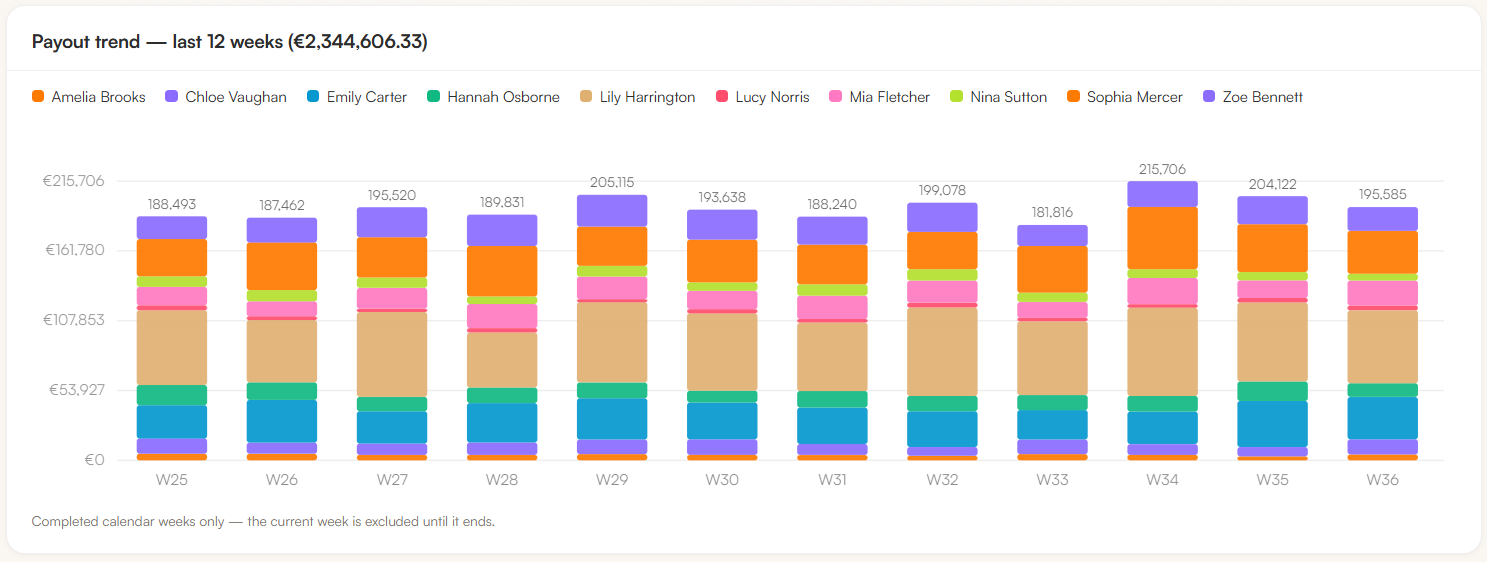Image resolution: width=1487 pixels, height=562 pixels.
Task: Select the large orange segment in W34 bar
Action: pyautogui.click(x=1162, y=238)
